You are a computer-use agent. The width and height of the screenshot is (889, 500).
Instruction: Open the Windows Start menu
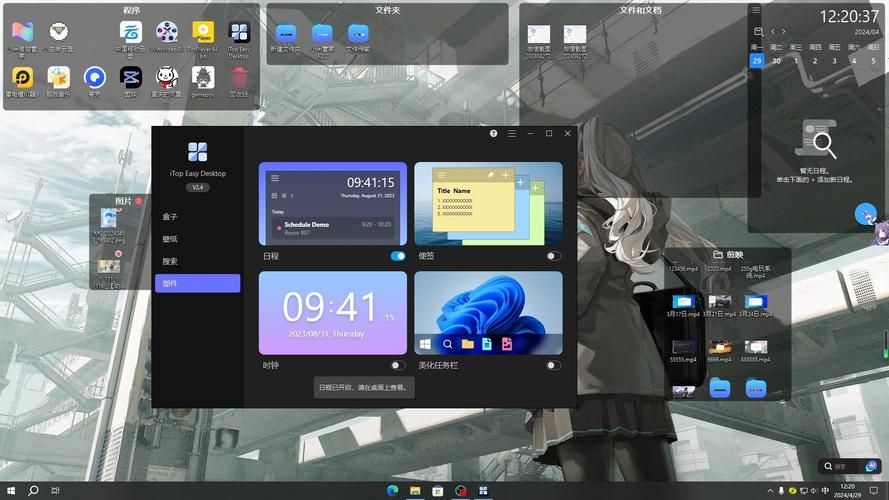10,490
